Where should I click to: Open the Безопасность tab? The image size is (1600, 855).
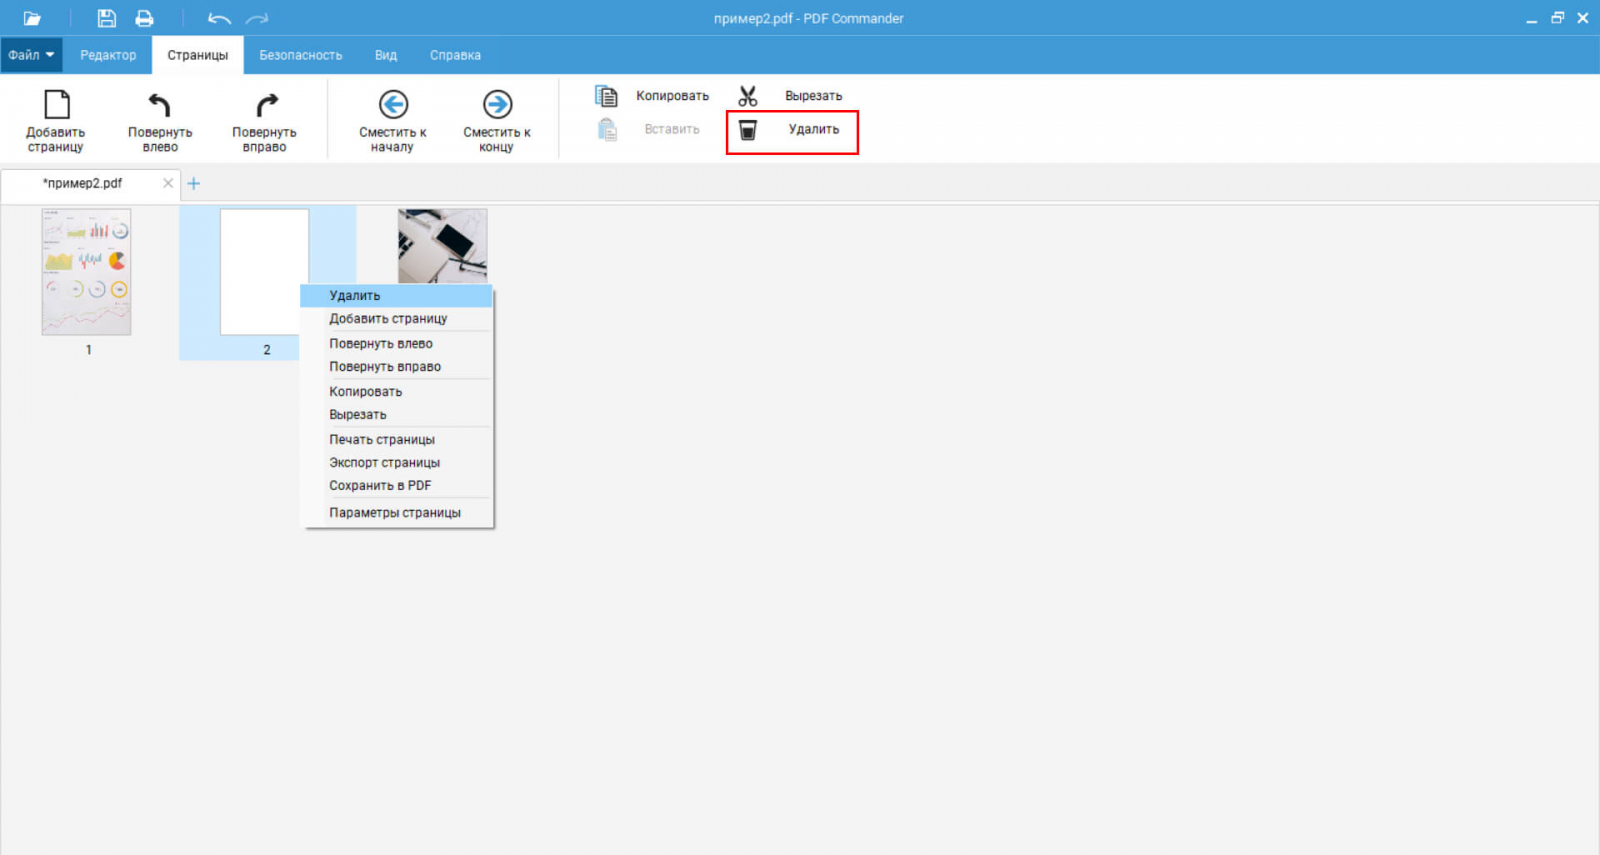(301, 55)
